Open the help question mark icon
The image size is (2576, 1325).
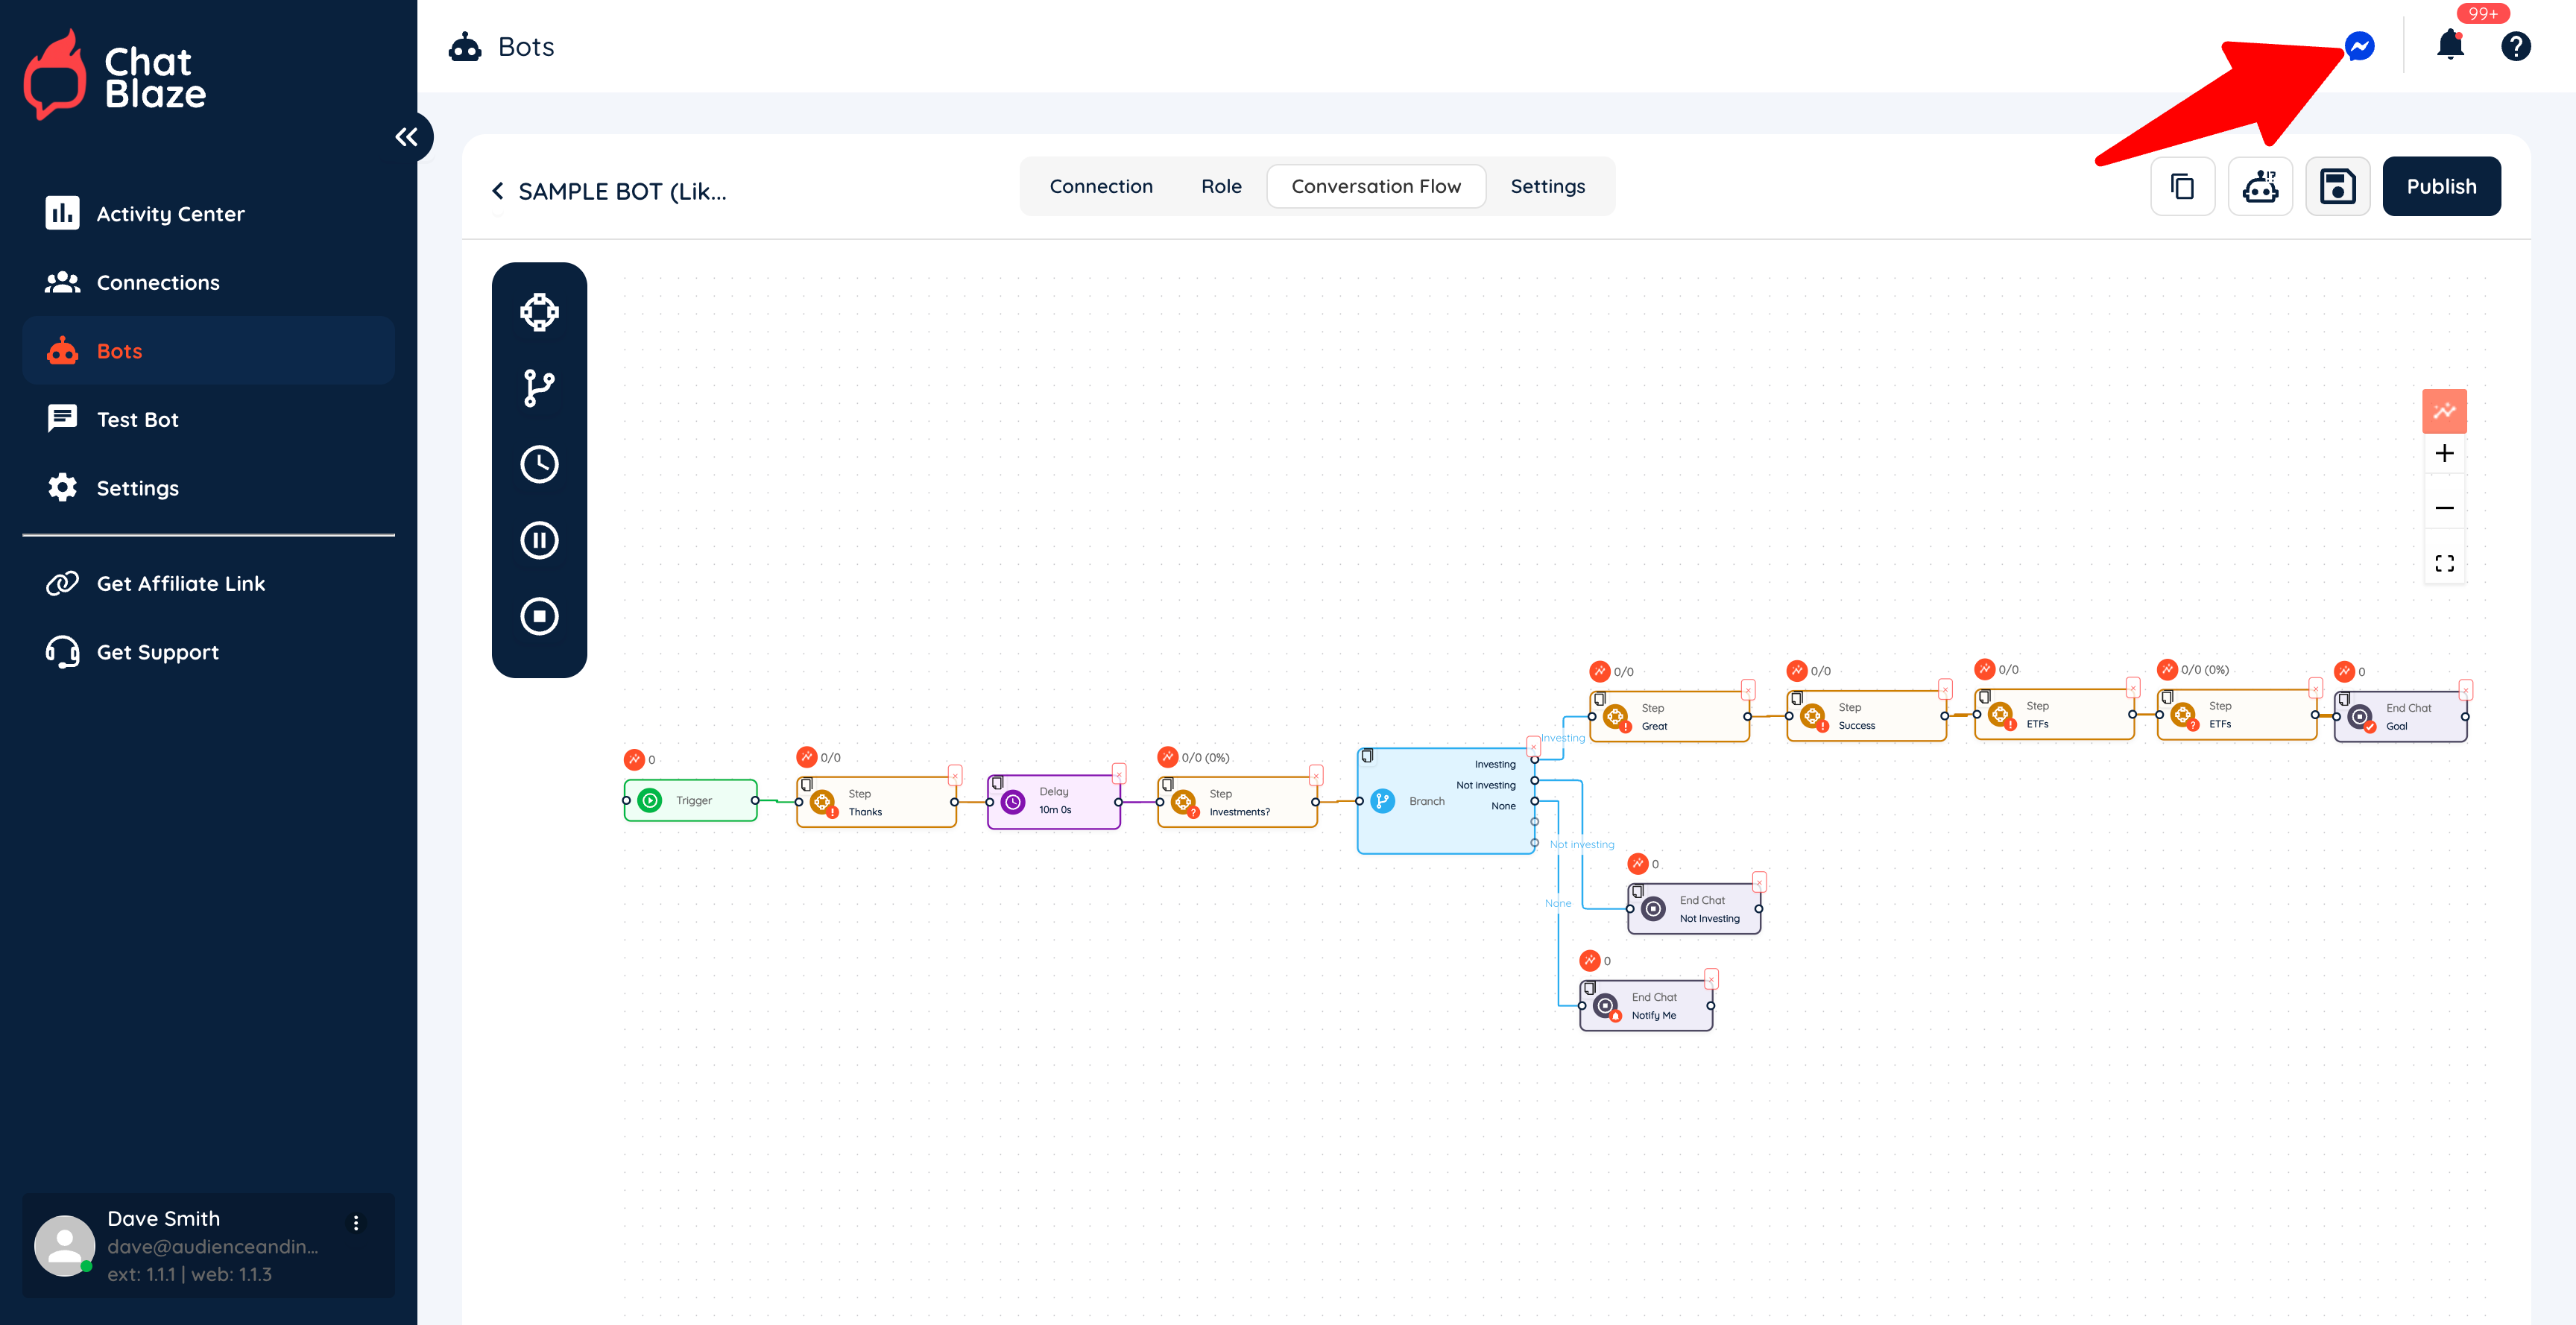(2515, 46)
